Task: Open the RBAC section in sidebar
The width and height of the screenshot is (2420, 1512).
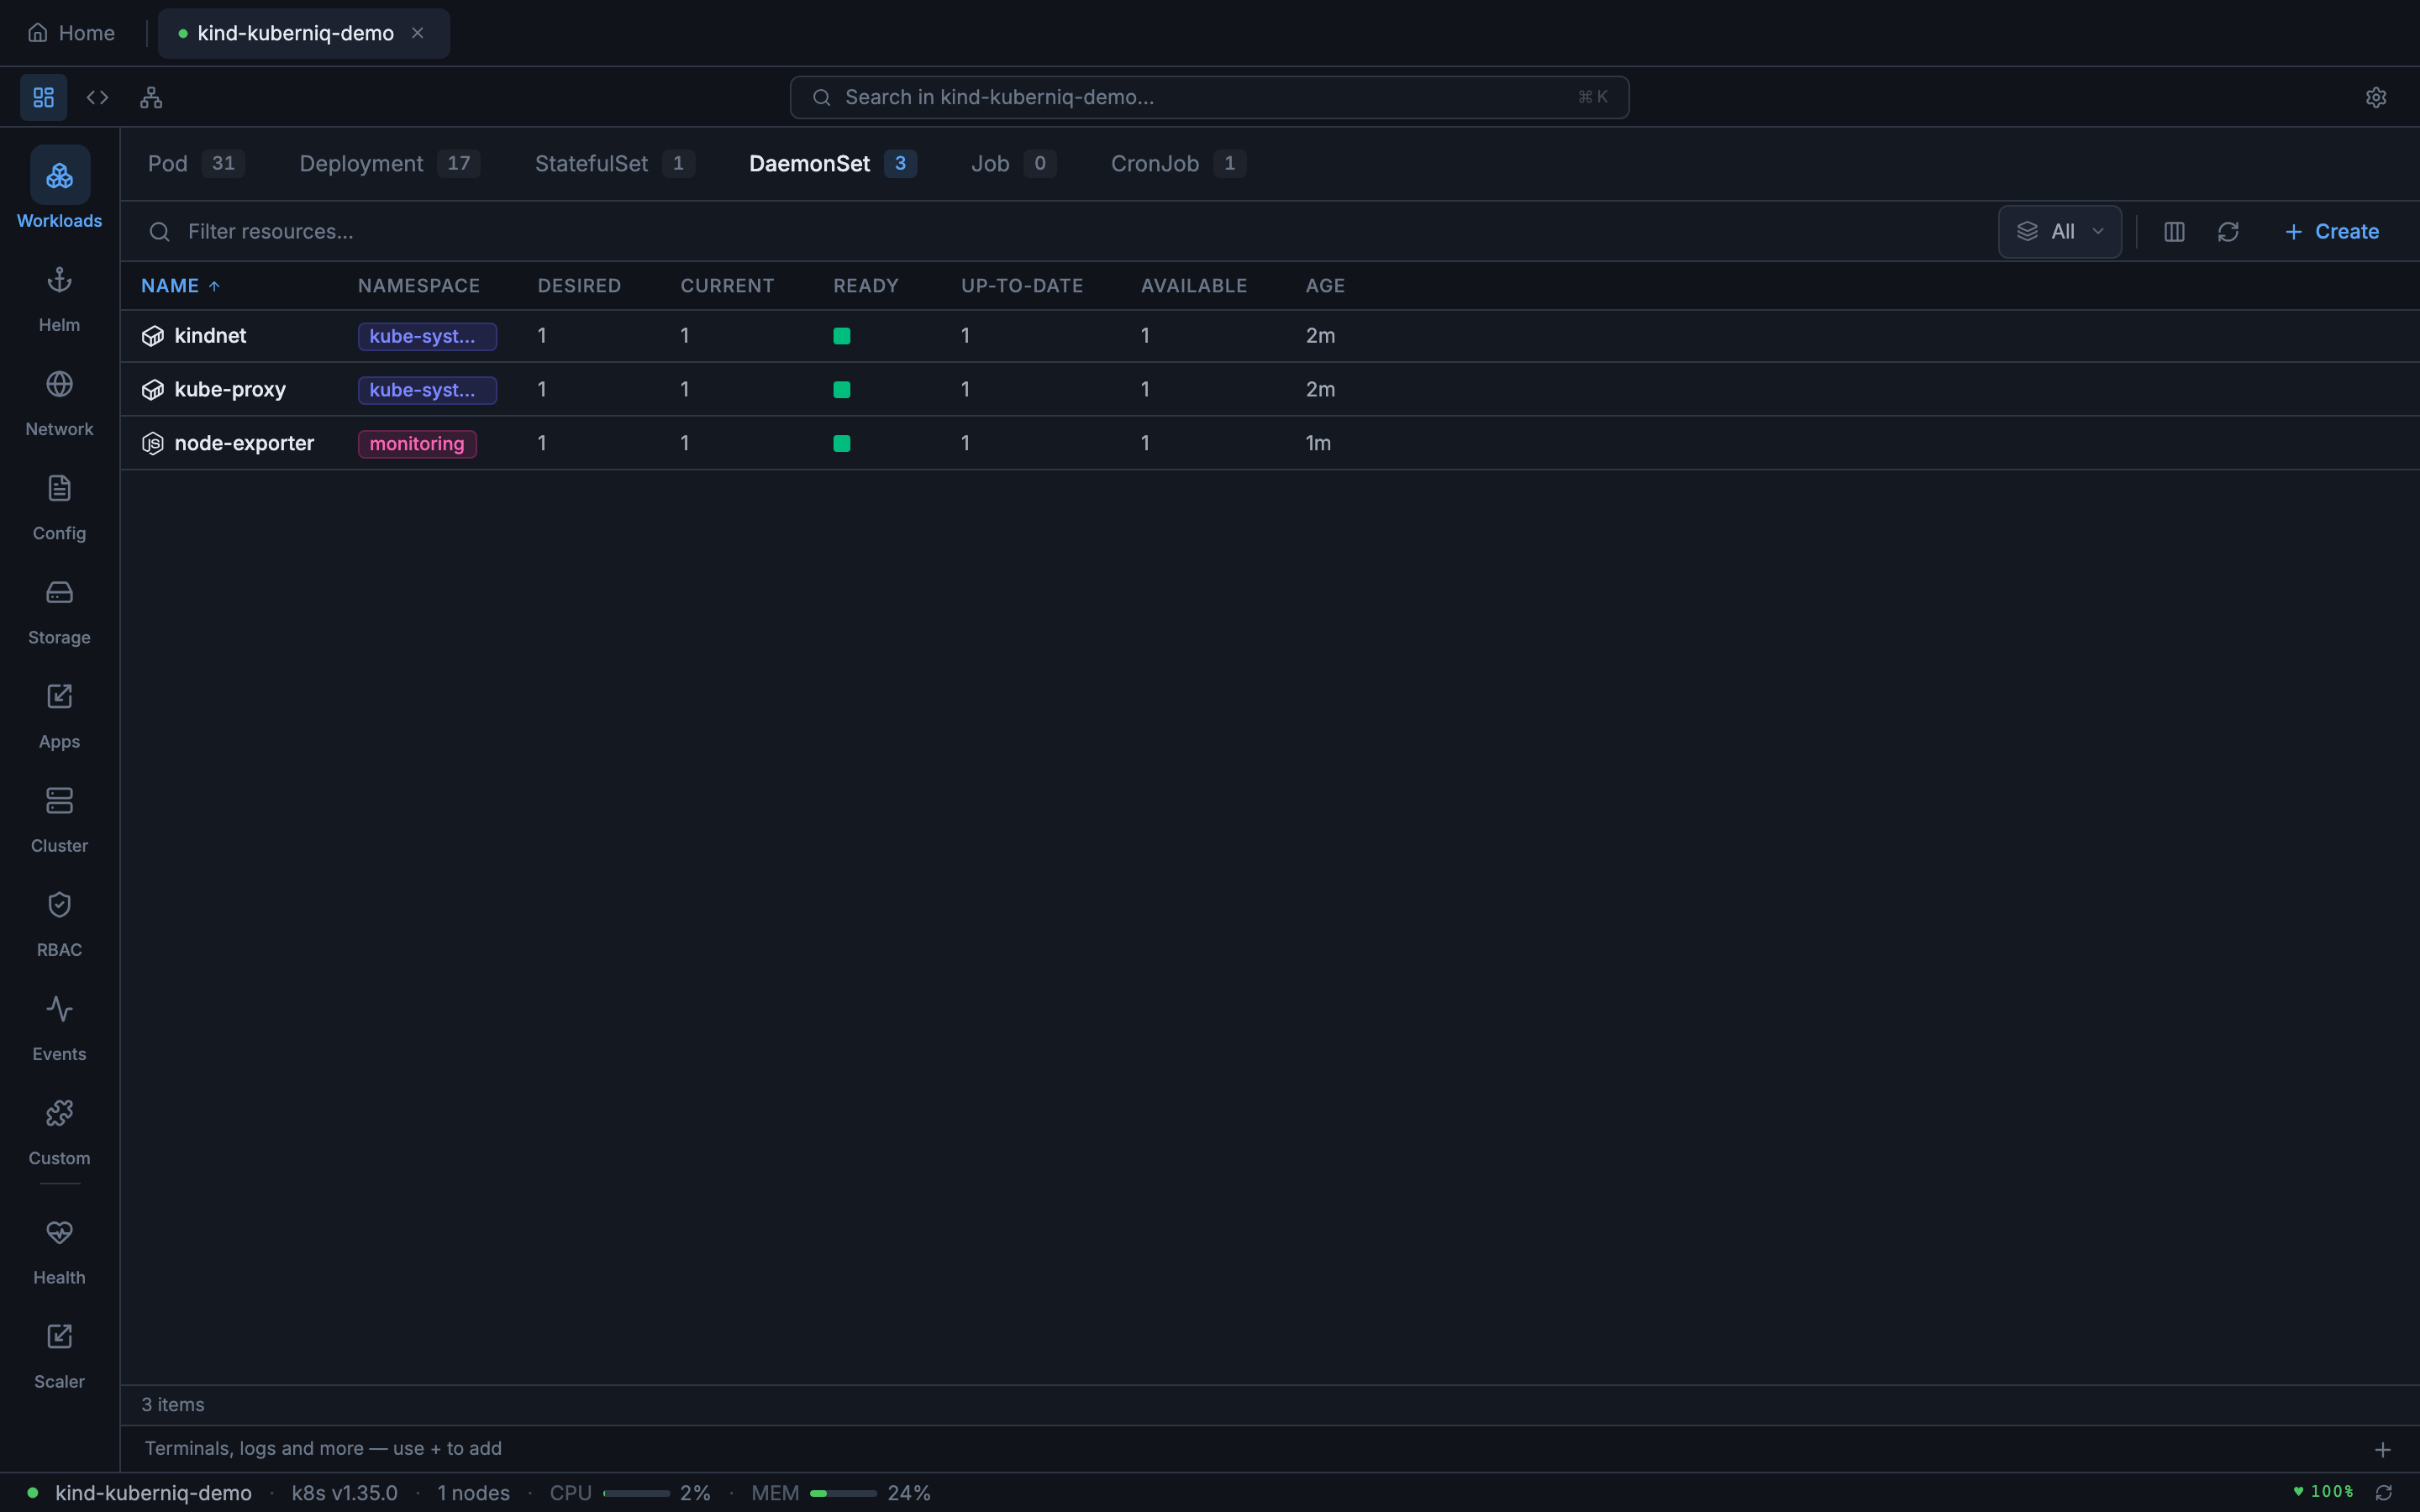Action: (x=59, y=920)
